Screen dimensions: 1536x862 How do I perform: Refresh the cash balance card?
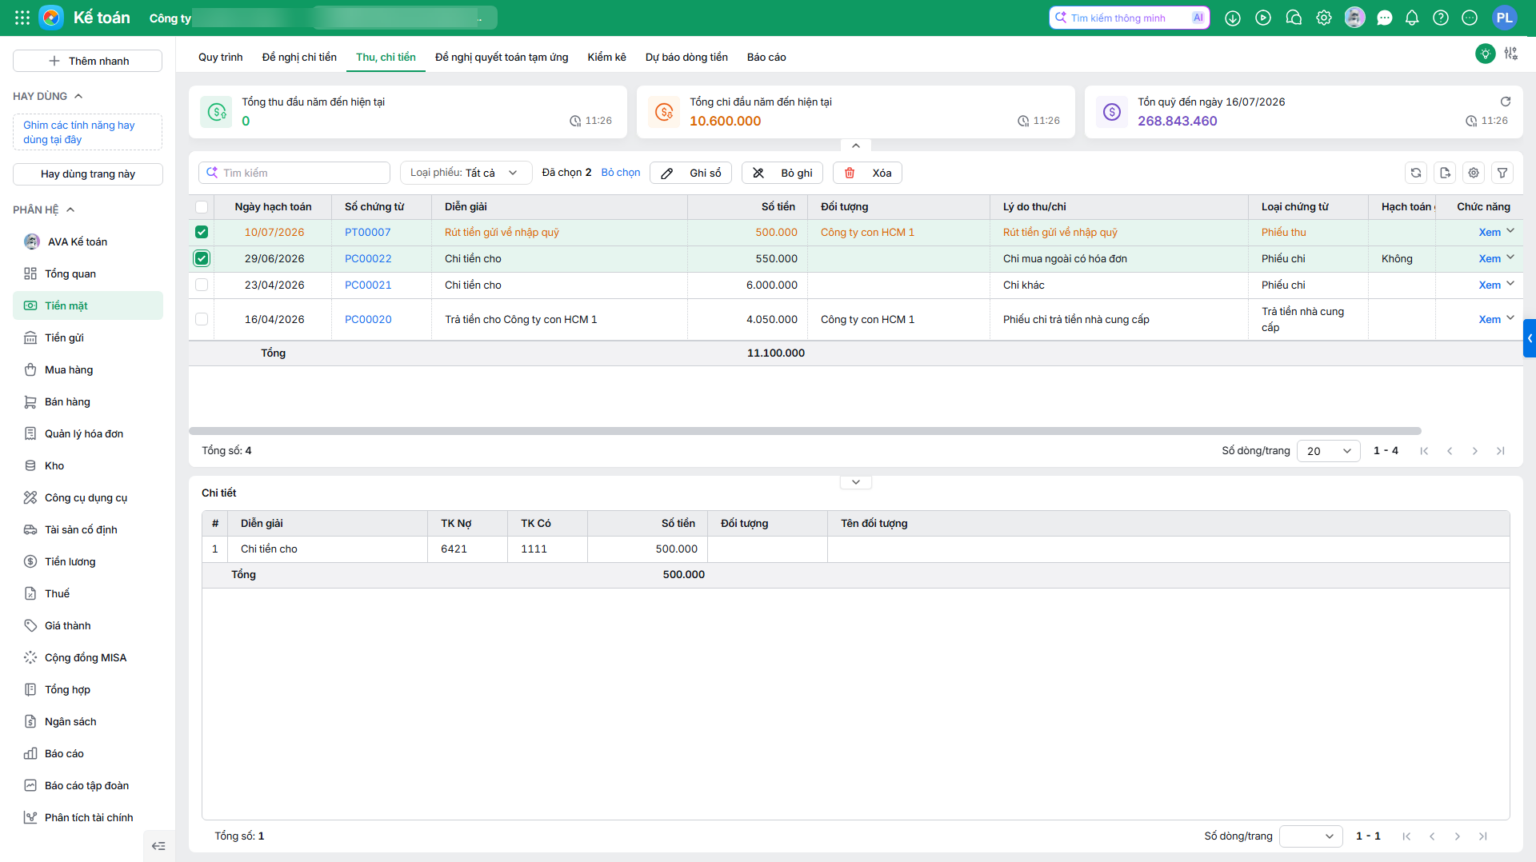(1505, 102)
